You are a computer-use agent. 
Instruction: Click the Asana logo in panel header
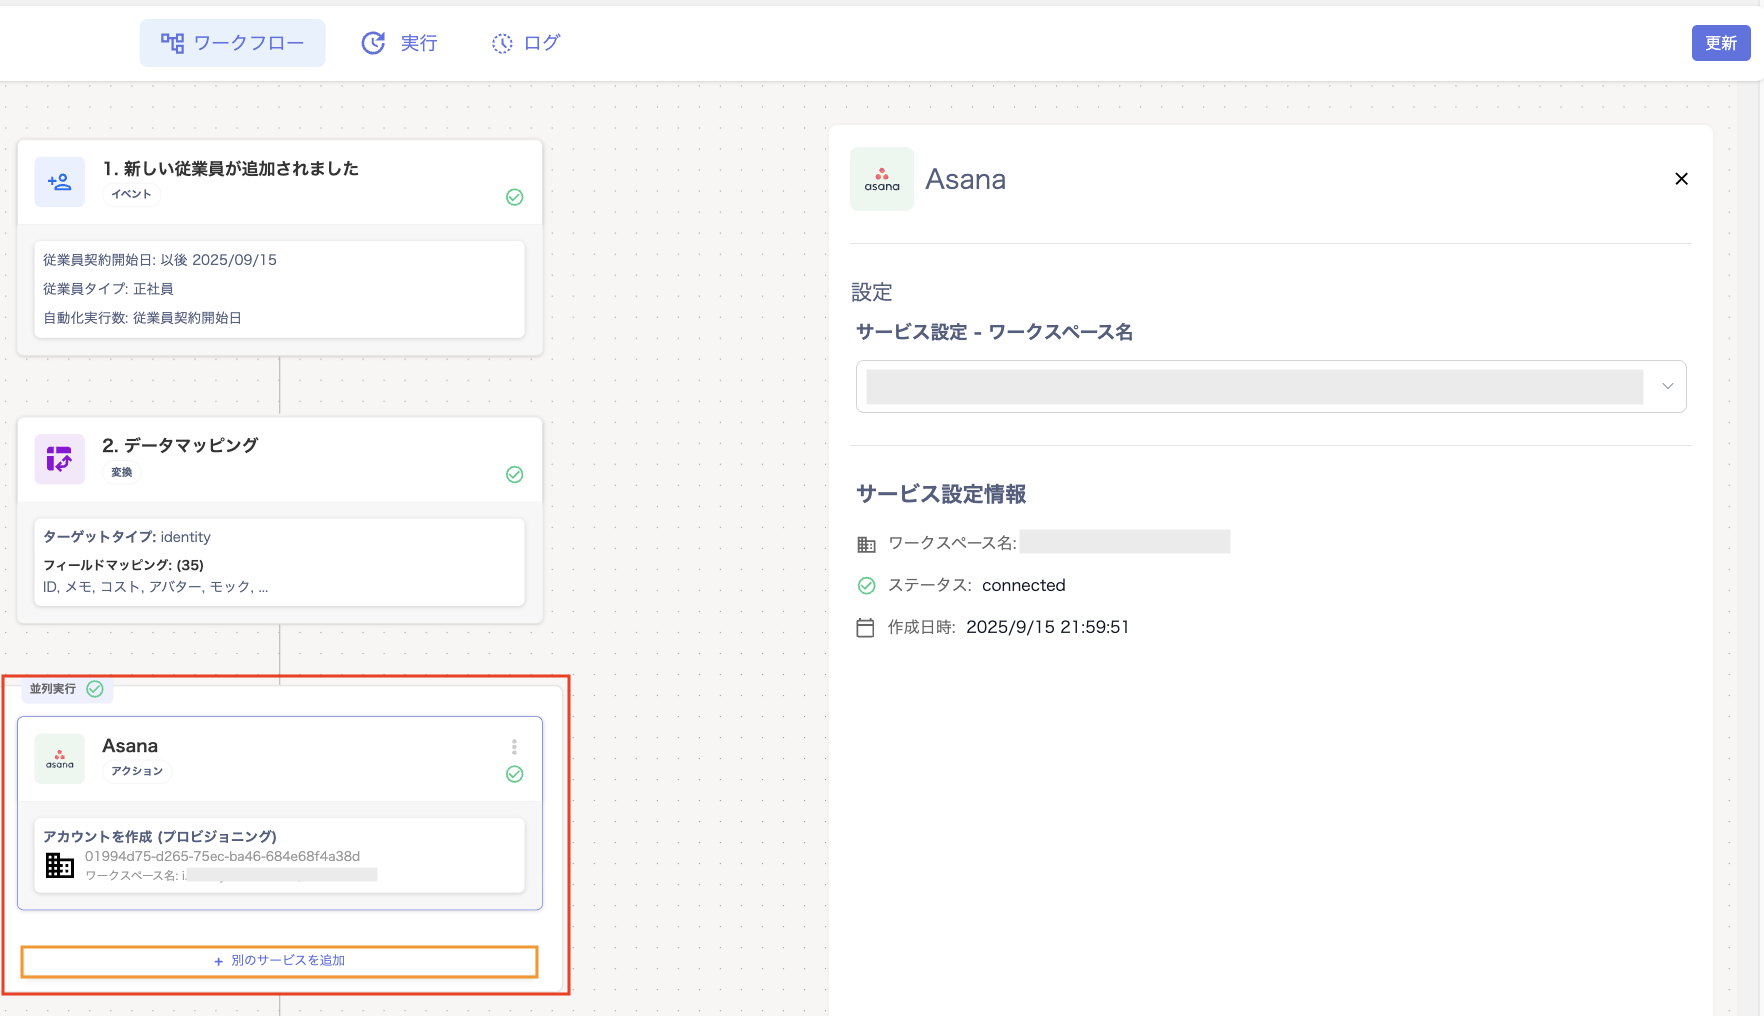[882, 179]
